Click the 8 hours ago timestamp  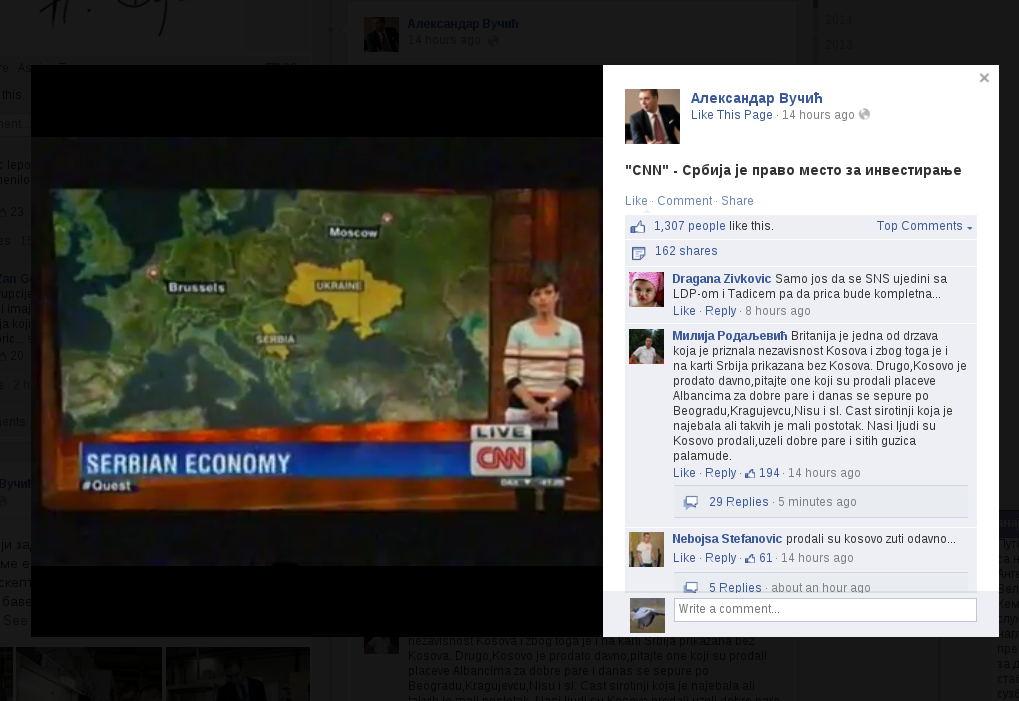[778, 311]
